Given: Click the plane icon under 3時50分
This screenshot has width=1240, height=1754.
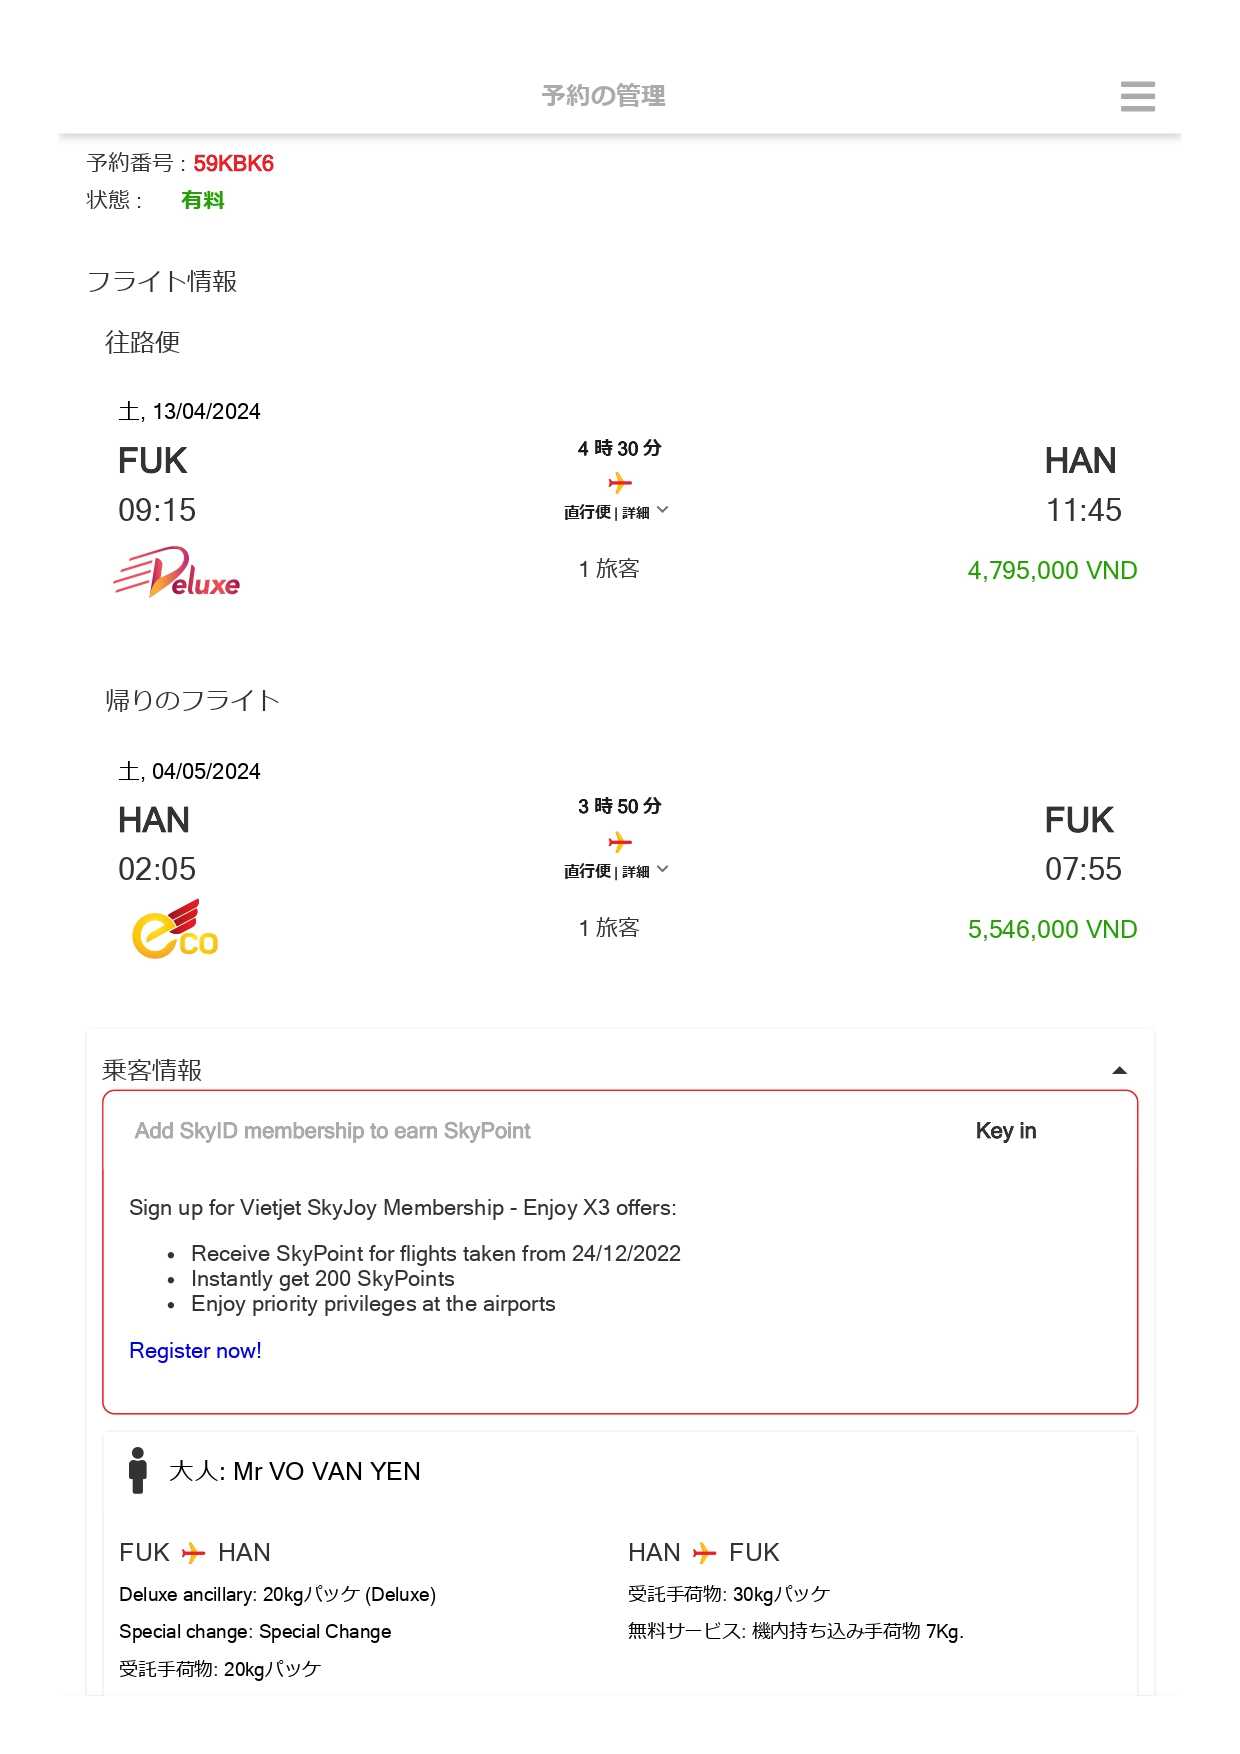Looking at the screenshot, I should tap(620, 842).
